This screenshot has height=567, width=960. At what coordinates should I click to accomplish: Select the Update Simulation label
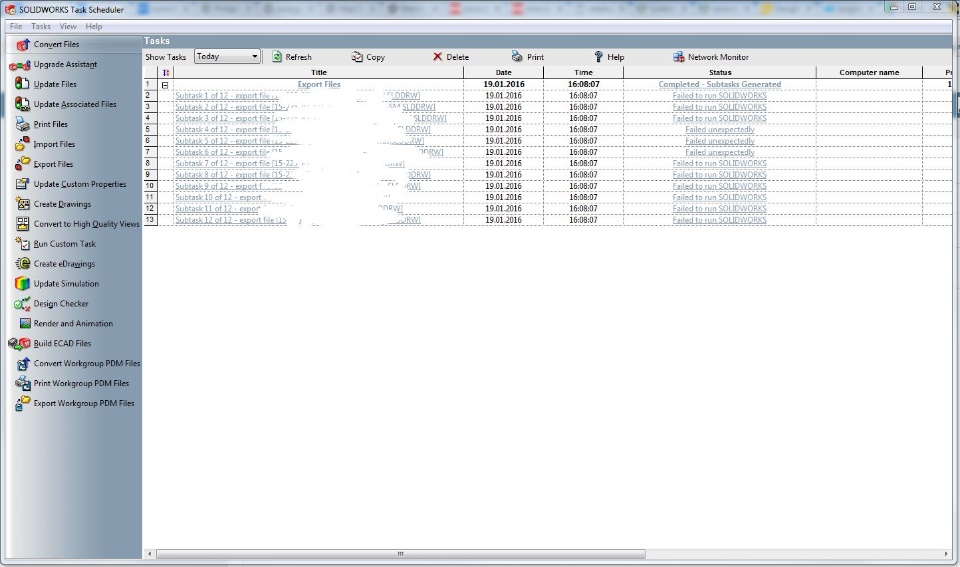(66, 284)
